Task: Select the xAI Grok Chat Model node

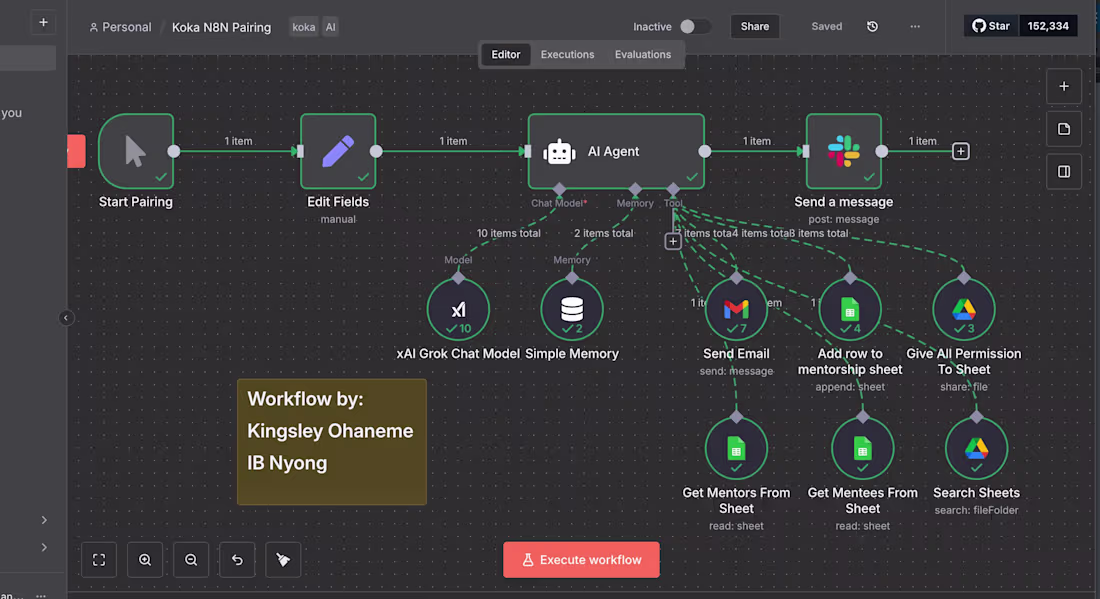Action: coord(458,308)
